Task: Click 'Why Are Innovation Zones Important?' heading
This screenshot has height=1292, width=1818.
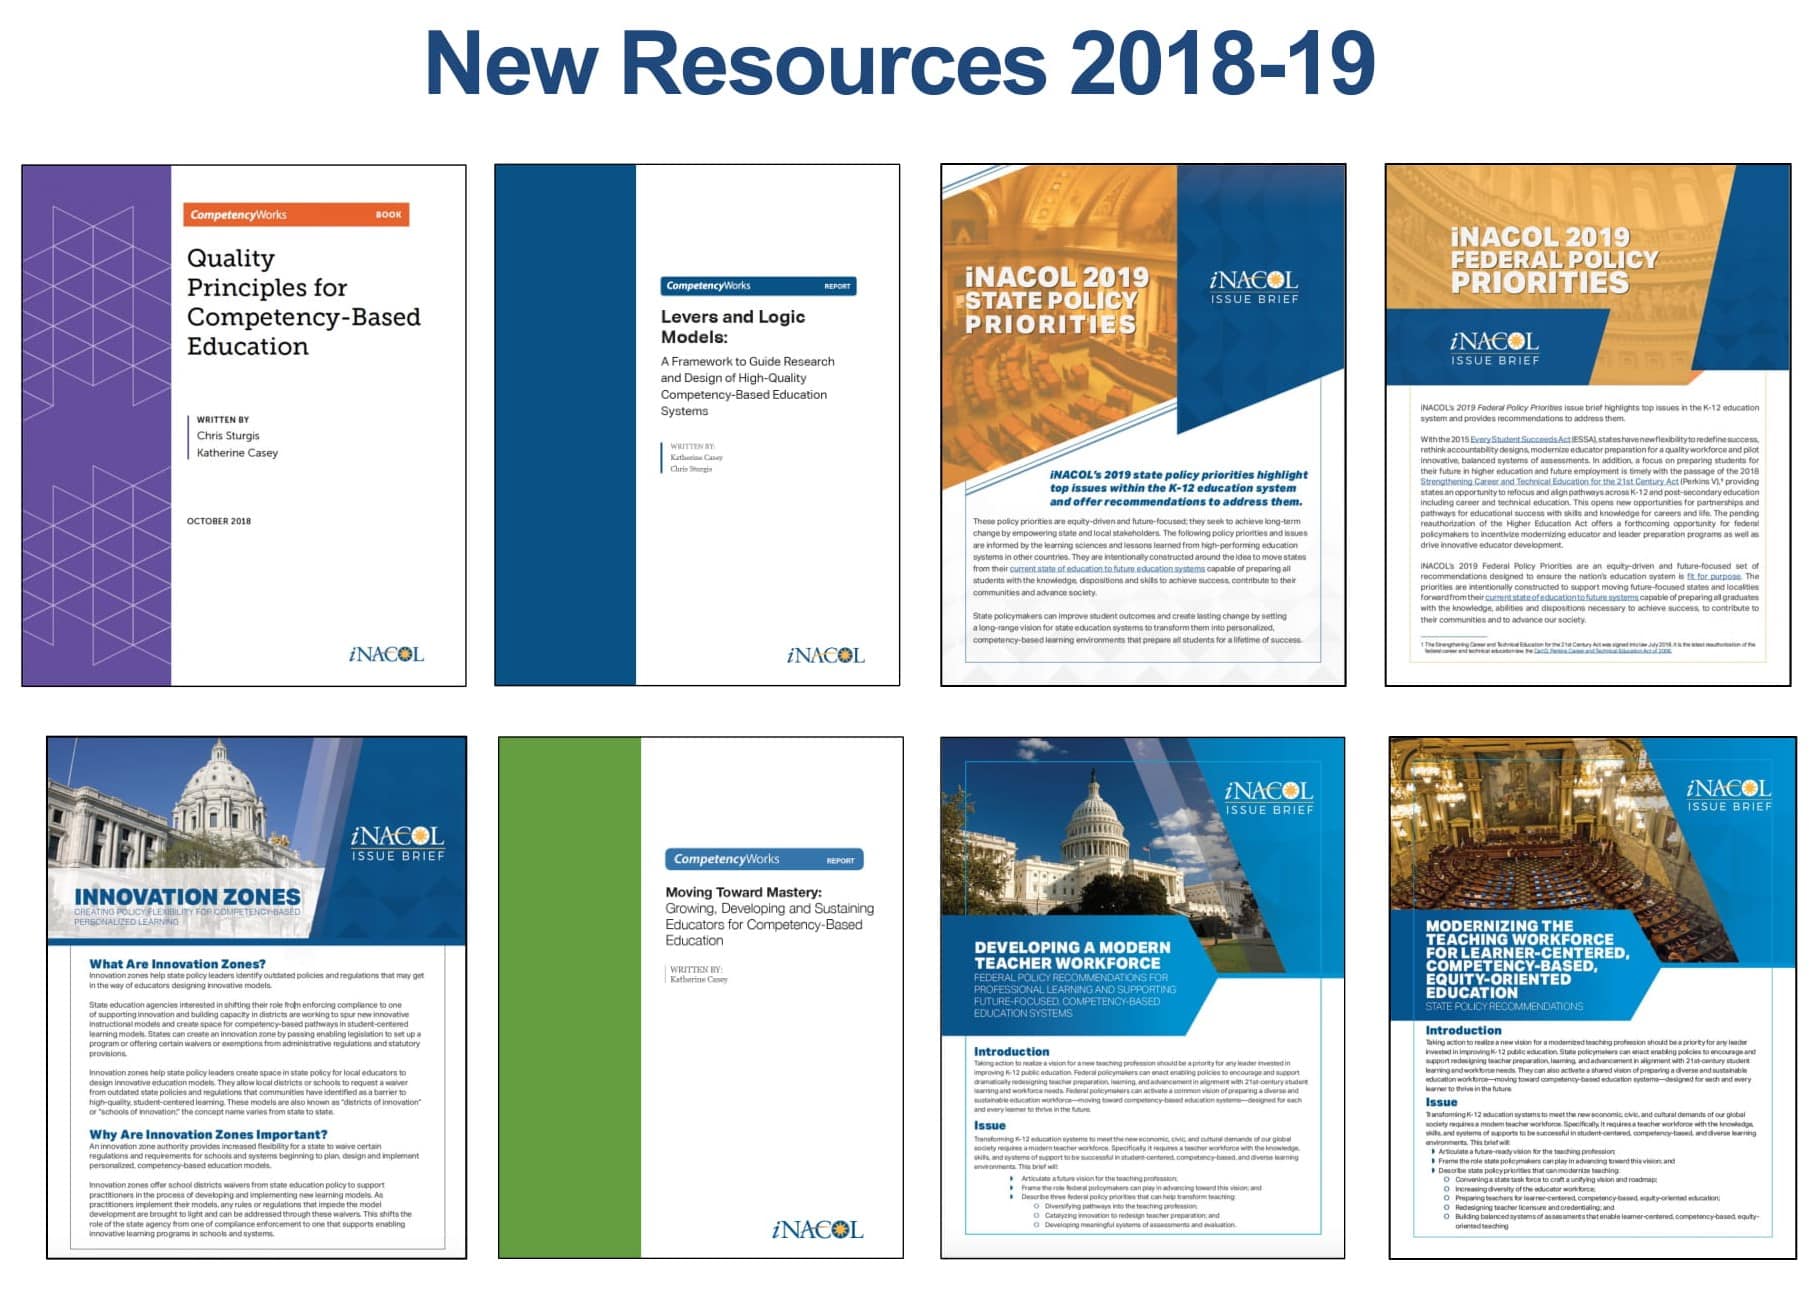Action: tap(208, 1134)
